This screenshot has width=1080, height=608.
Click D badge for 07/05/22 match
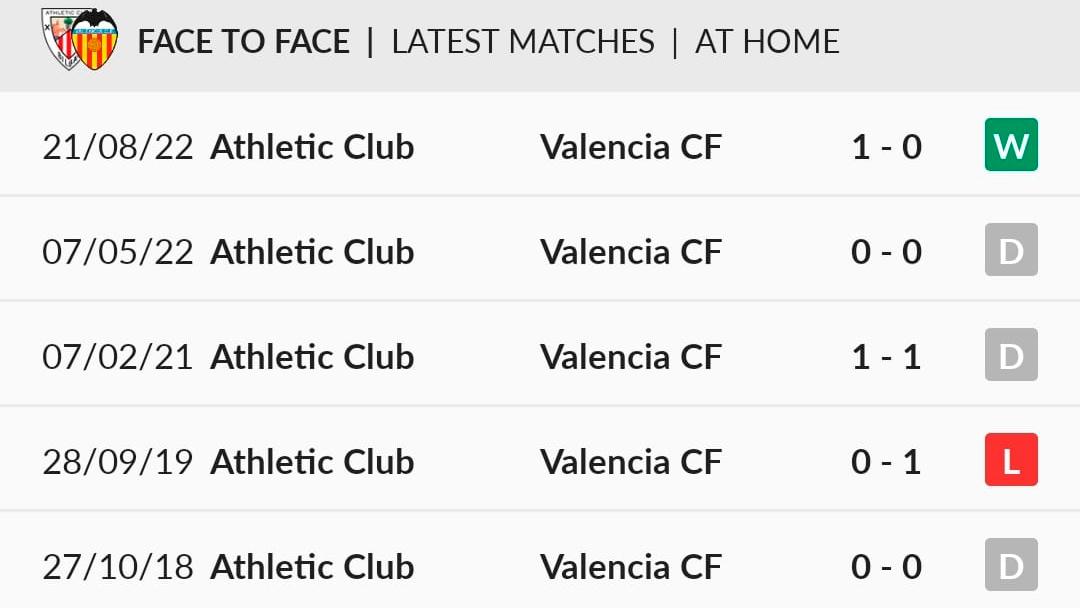(1011, 250)
